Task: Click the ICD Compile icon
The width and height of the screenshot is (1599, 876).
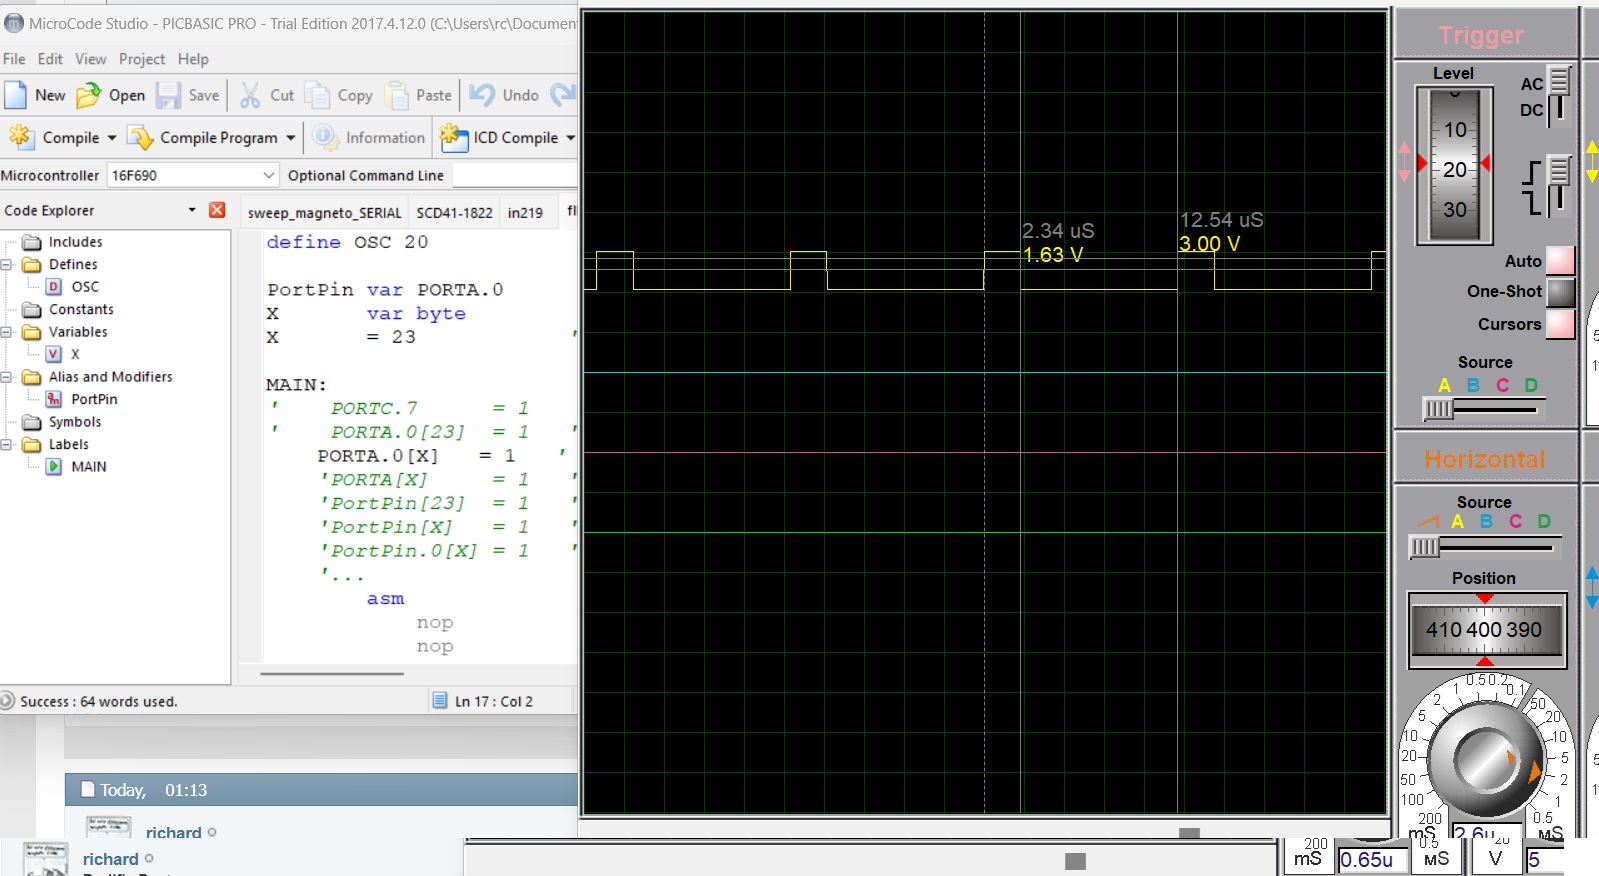Action: (454, 137)
